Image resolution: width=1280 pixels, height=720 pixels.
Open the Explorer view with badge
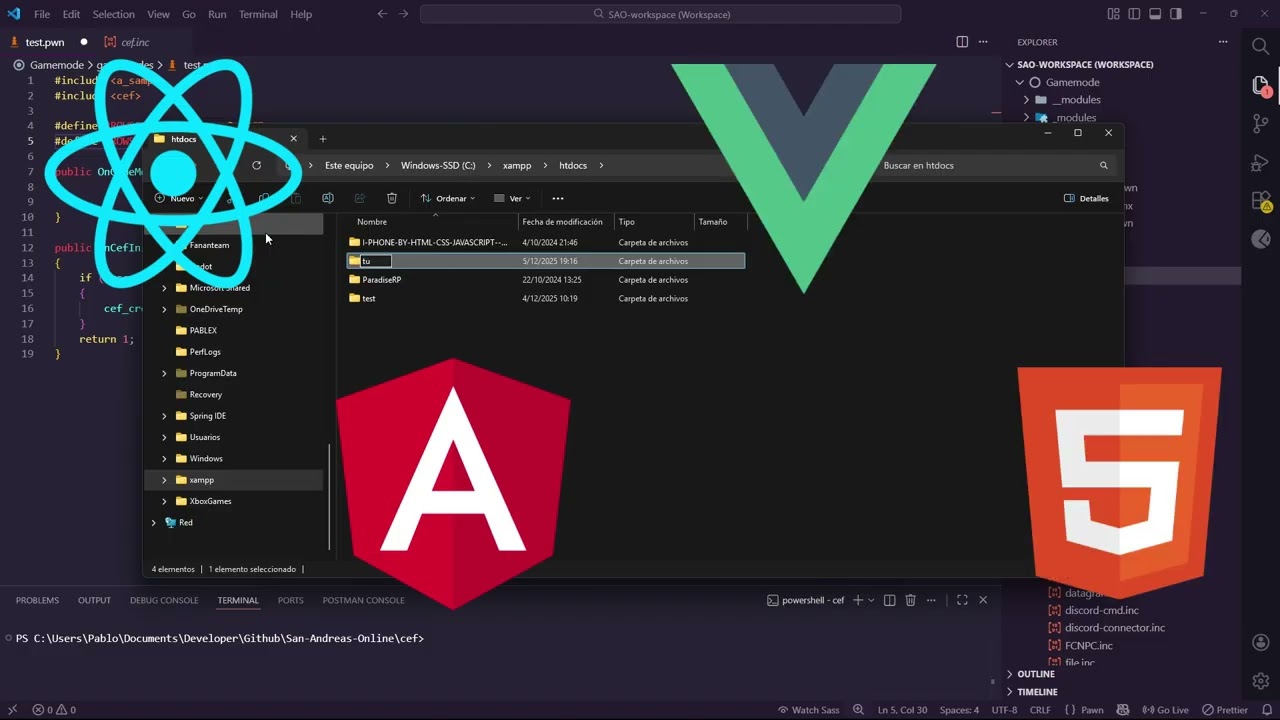1260,86
